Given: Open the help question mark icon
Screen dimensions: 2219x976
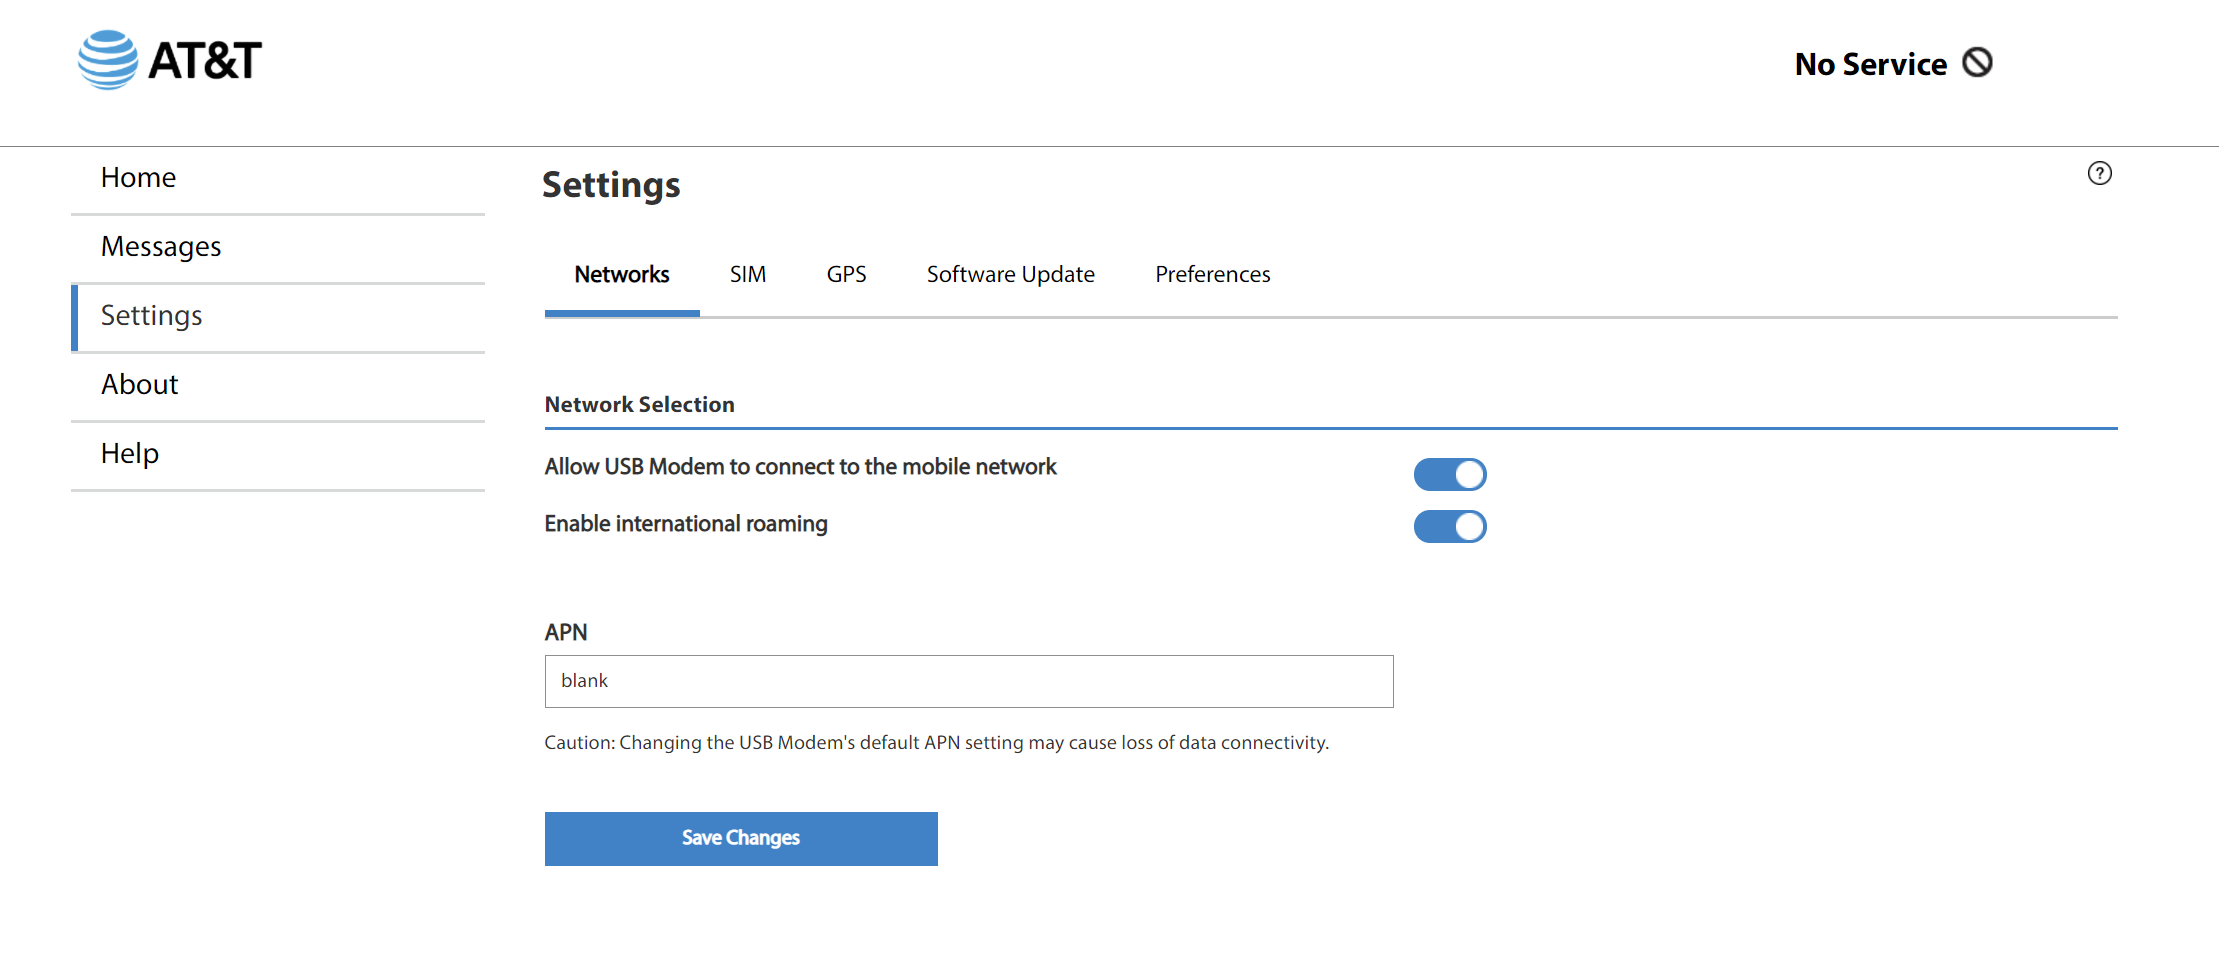Looking at the screenshot, I should pos(2100,174).
